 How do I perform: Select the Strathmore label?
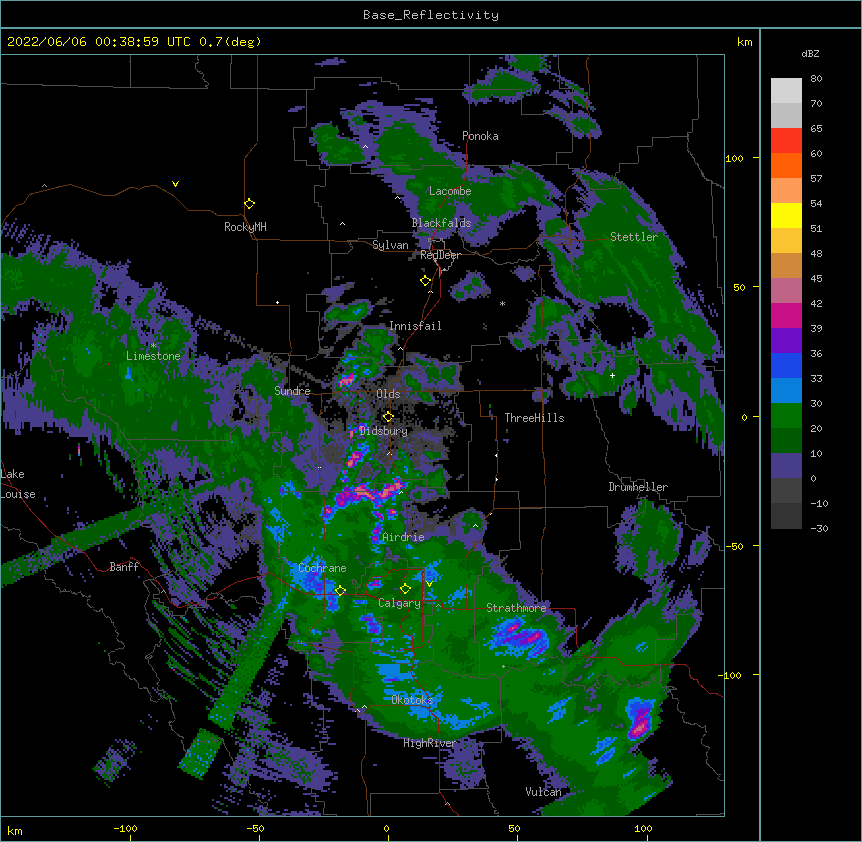pyautogui.click(x=516, y=608)
